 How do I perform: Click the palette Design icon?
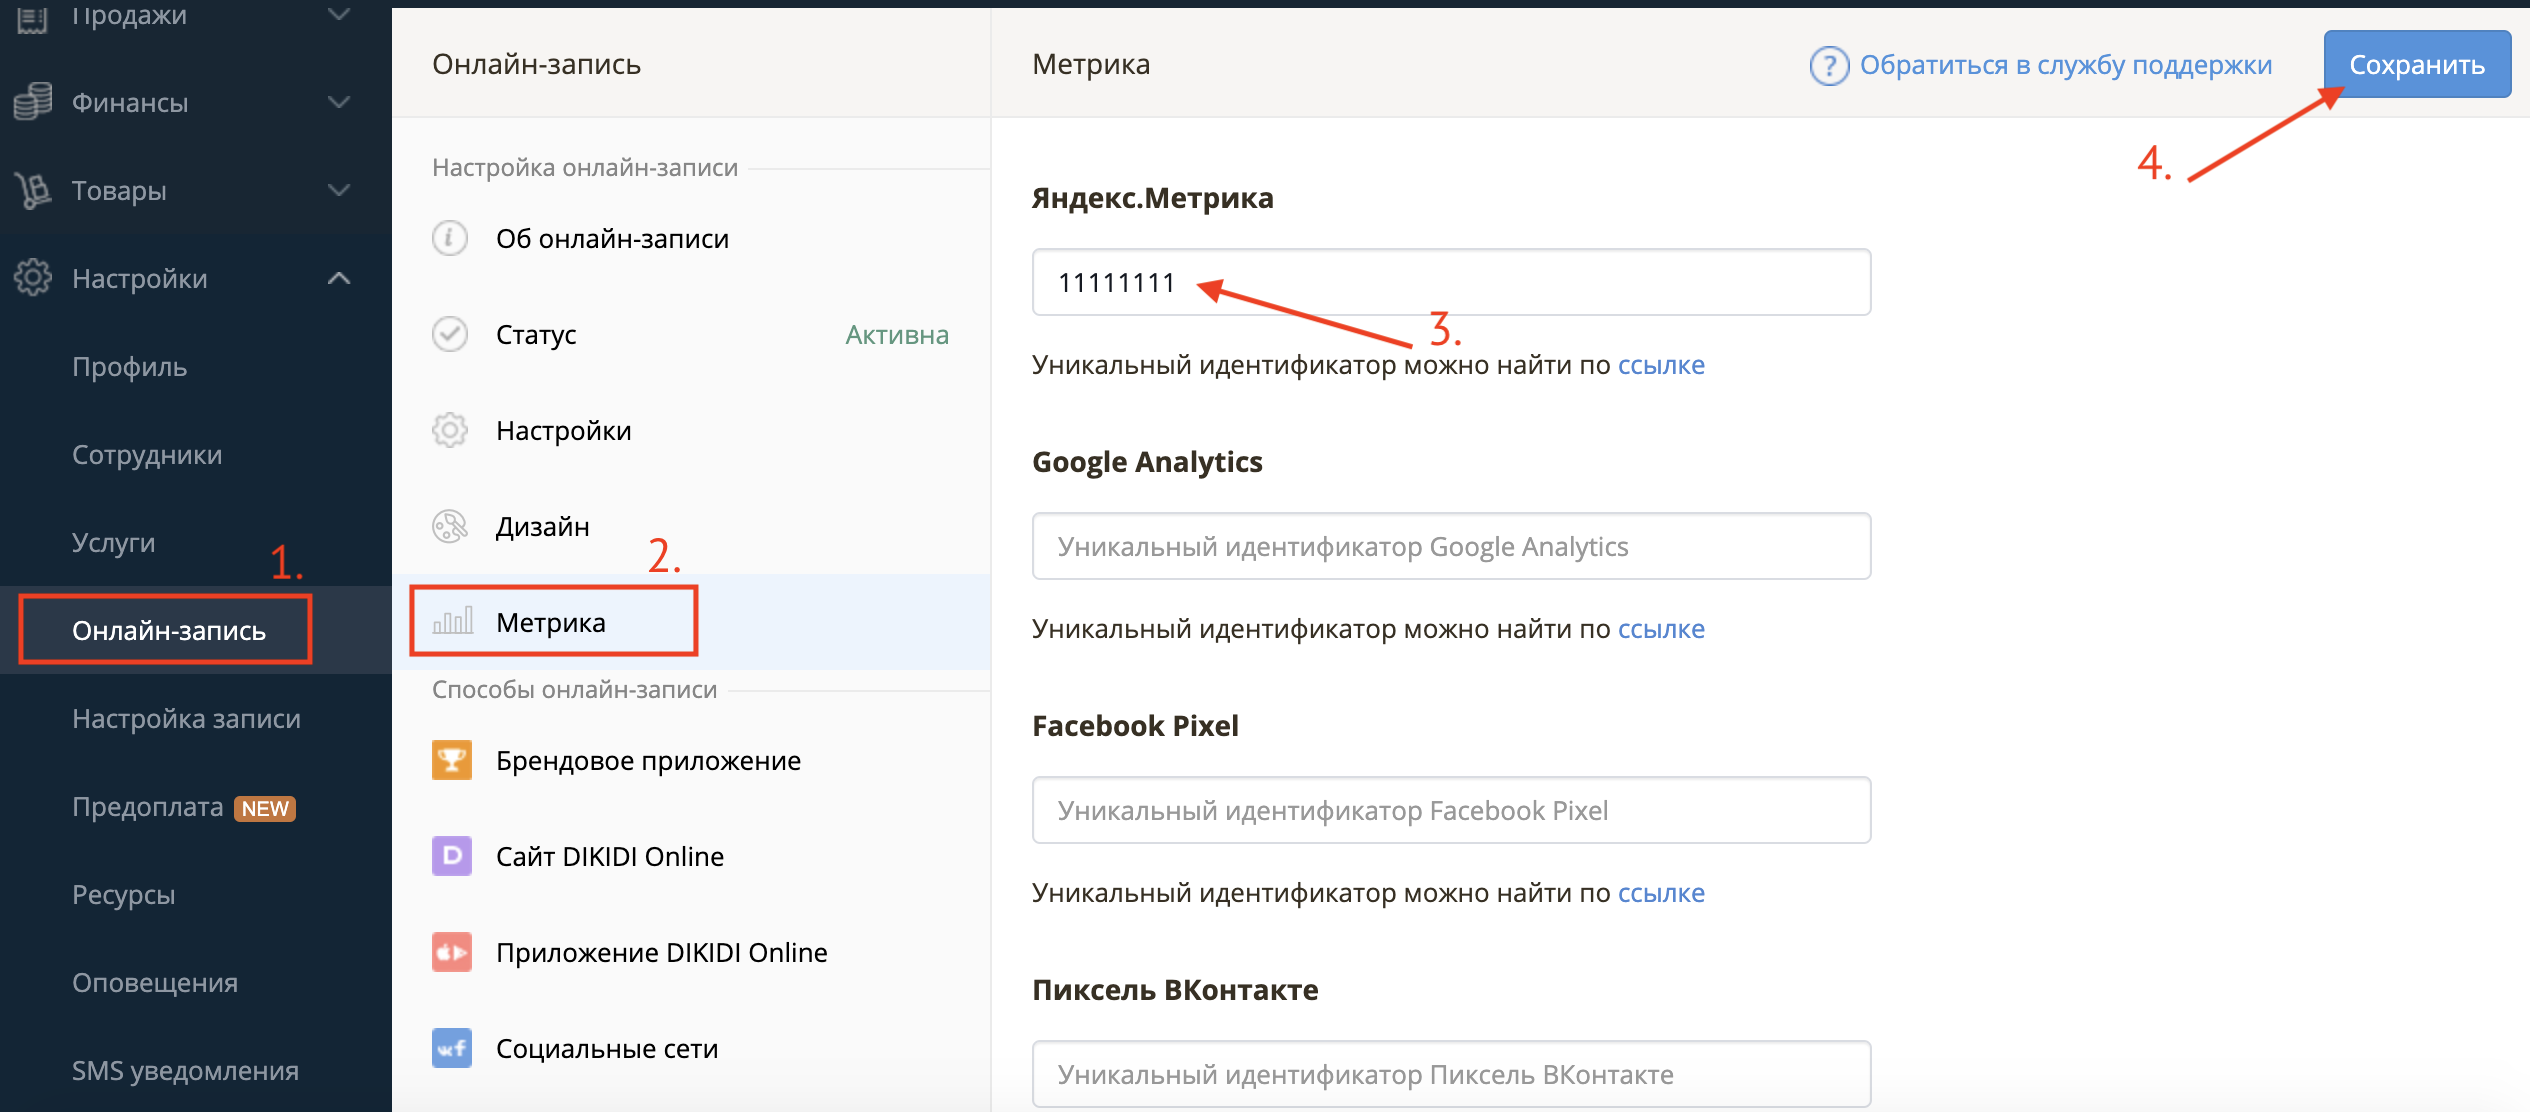tap(450, 526)
